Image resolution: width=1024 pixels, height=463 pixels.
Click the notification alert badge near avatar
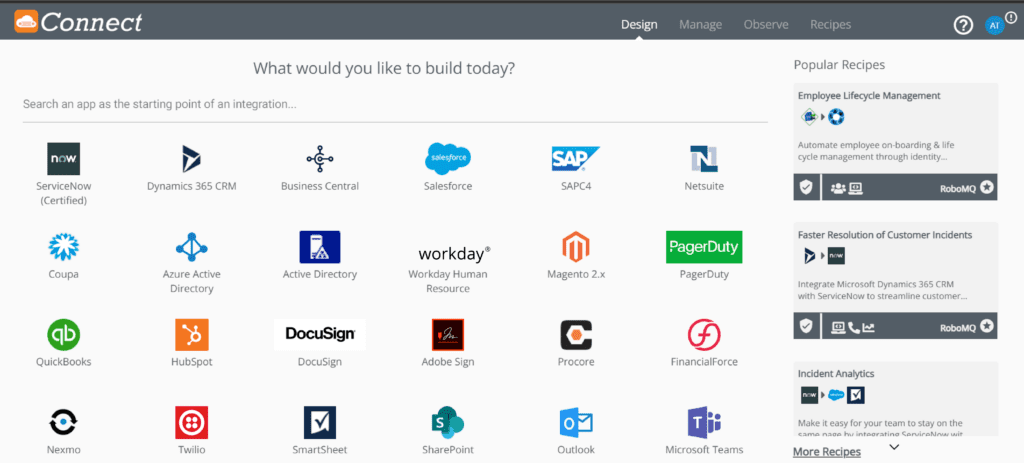(x=1011, y=18)
